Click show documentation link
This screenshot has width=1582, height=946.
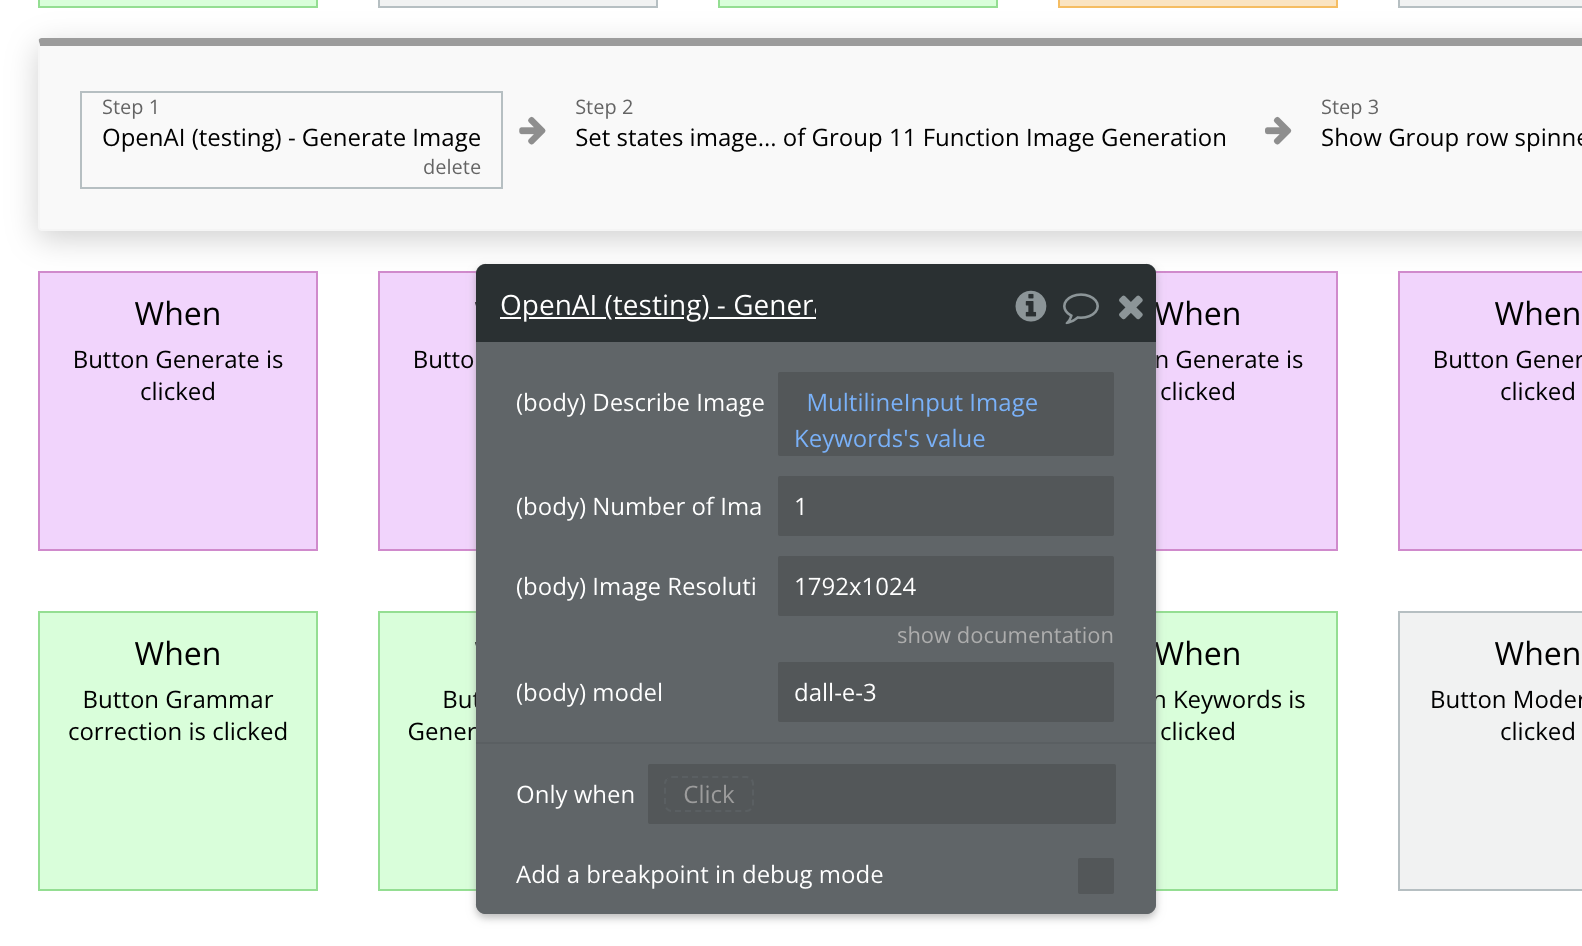point(1004,636)
